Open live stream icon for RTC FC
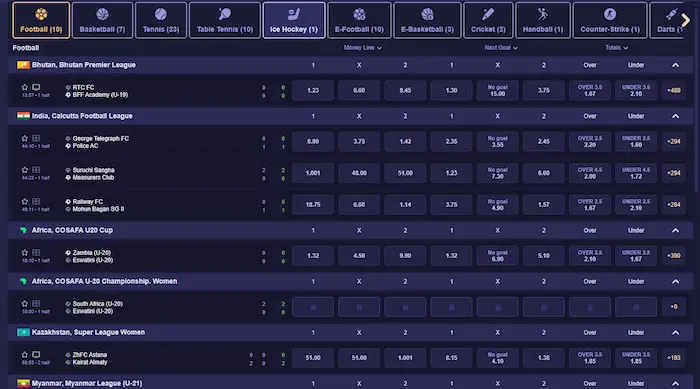700x389 pixels. coord(36,87)
